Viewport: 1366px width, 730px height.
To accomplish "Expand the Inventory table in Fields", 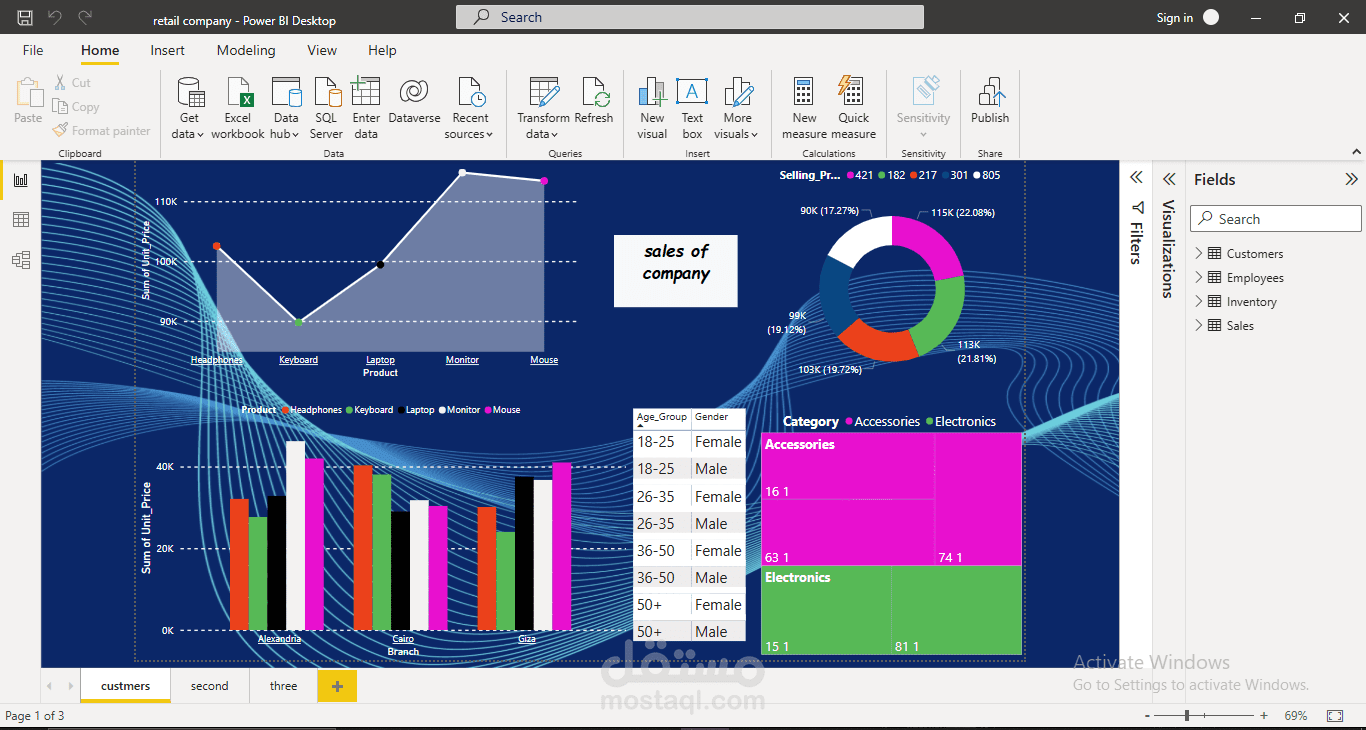I will pos(1199,301).
